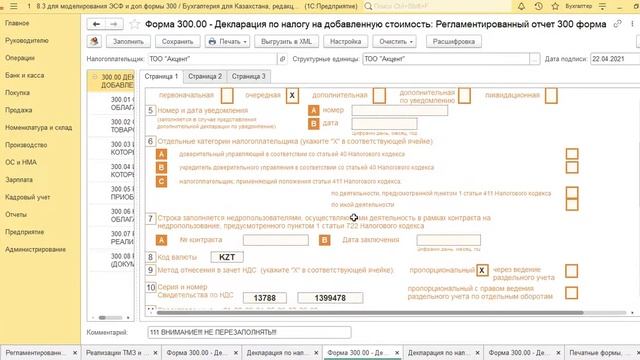Open Налогоплательщик field link icon

point(282,59)
